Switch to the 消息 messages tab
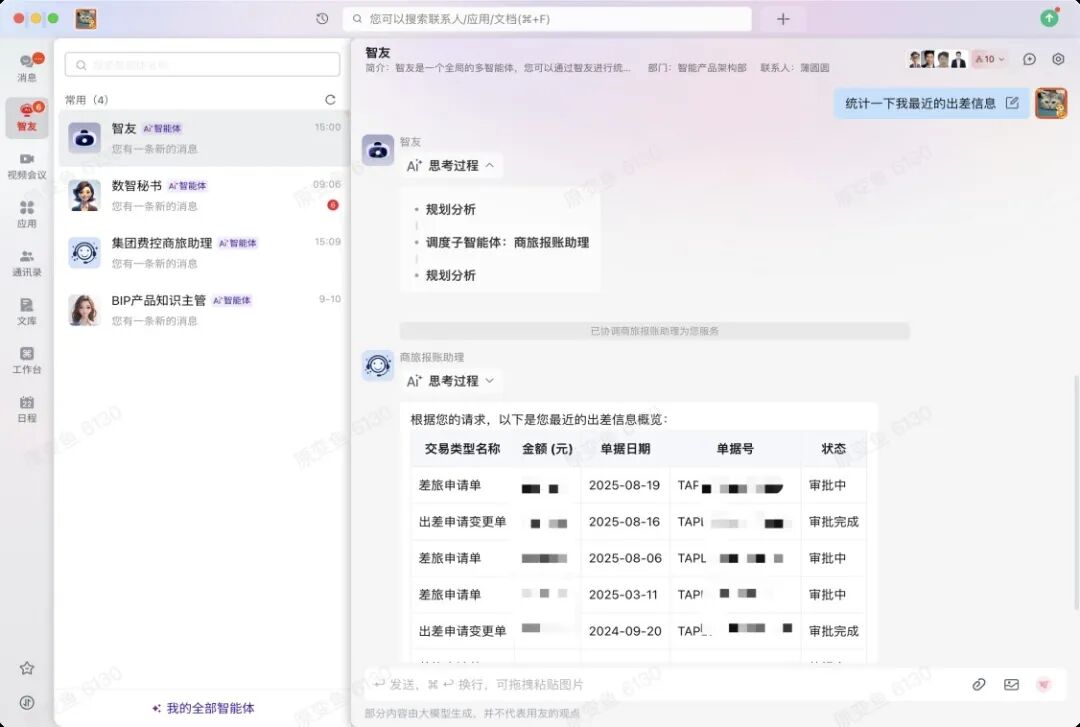 tap(27, 67)
